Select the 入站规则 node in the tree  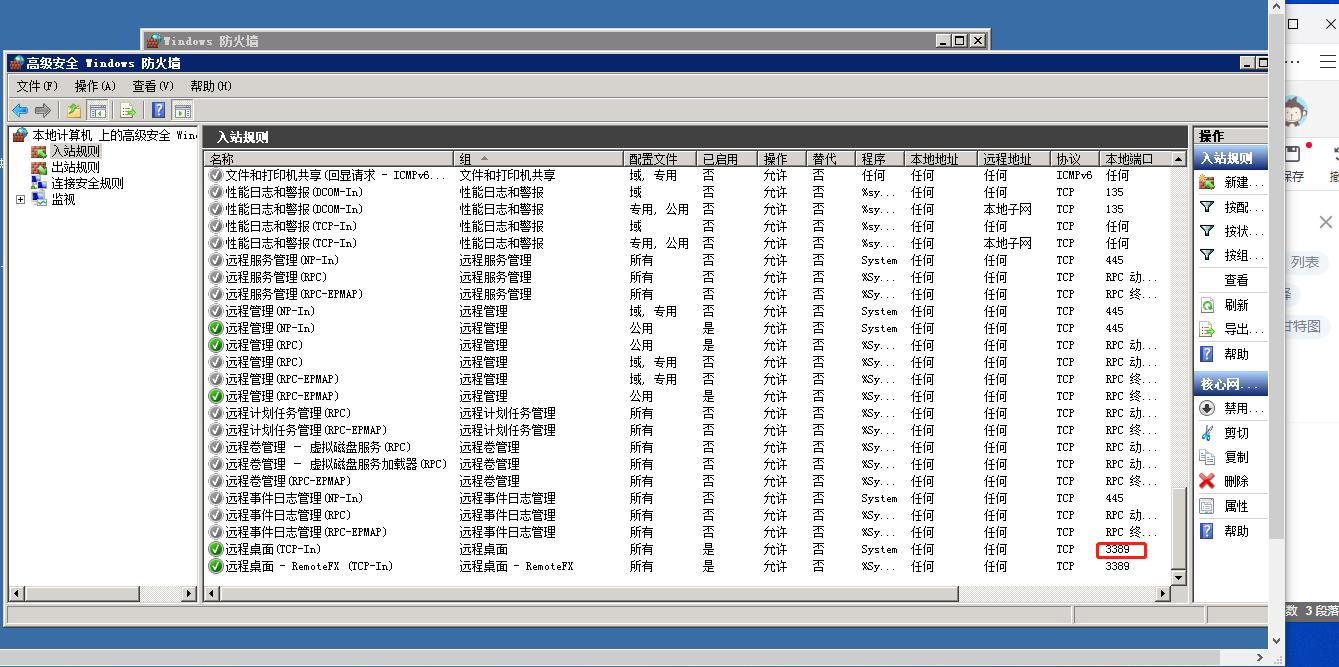(x=75, y=151)
